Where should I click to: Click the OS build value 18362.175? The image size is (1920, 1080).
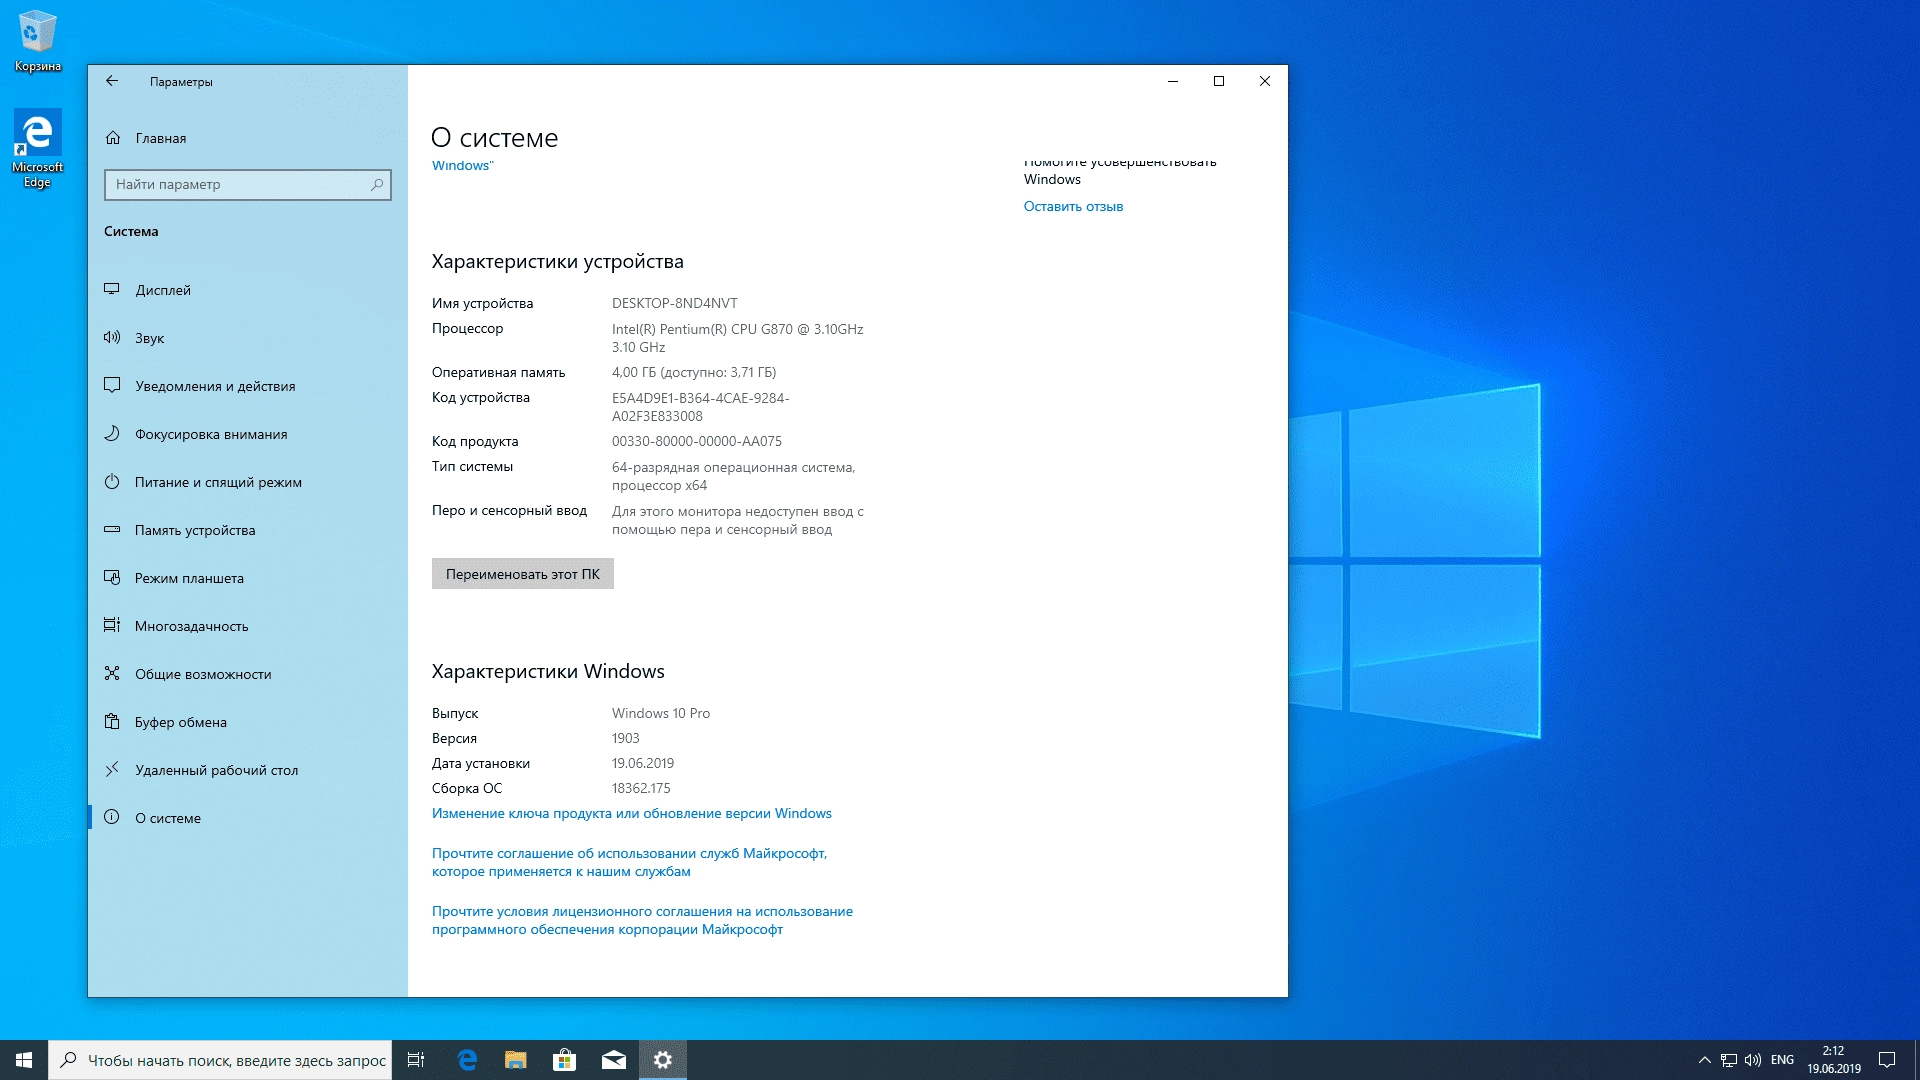(x=641, y=788)
